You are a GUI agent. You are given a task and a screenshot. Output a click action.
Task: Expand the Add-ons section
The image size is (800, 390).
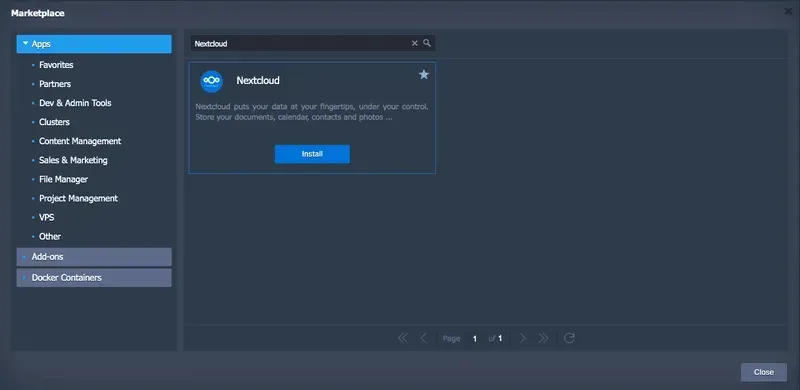(x=94, y=257)
